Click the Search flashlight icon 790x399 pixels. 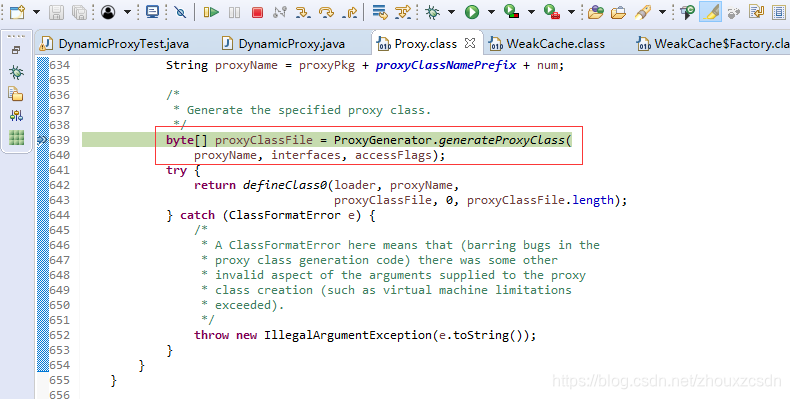click(642, 12)
